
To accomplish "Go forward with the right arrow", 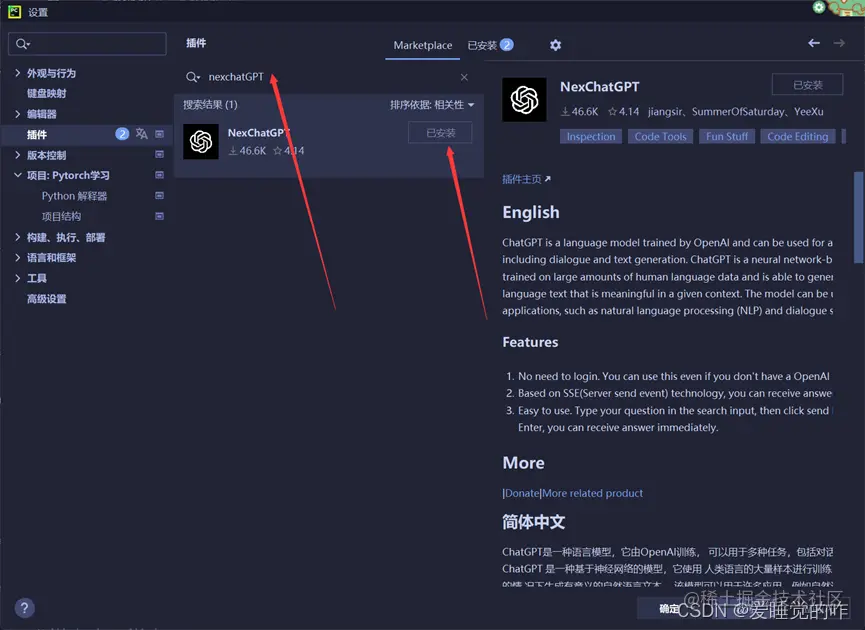I will pyautogui.click(x=839, y=43).
